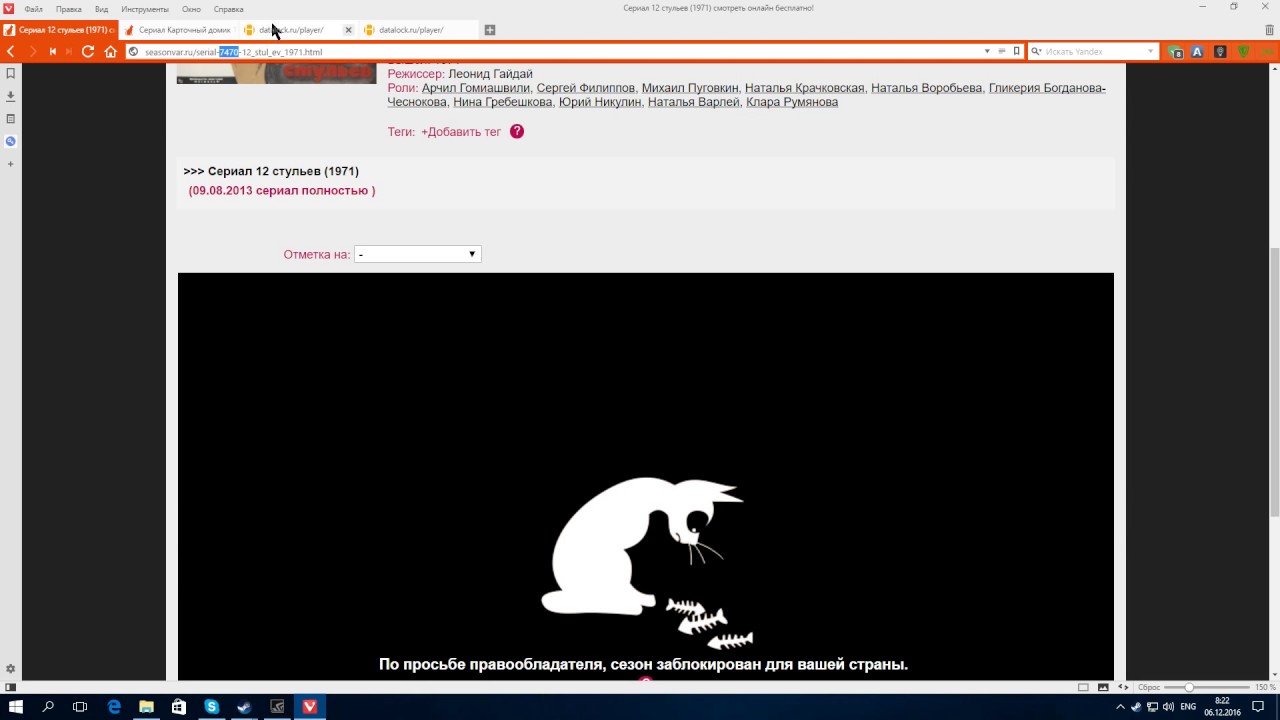This screenshot has width=1280, height=720.
Task: Open the Правка menu
Action: point(69,9)
